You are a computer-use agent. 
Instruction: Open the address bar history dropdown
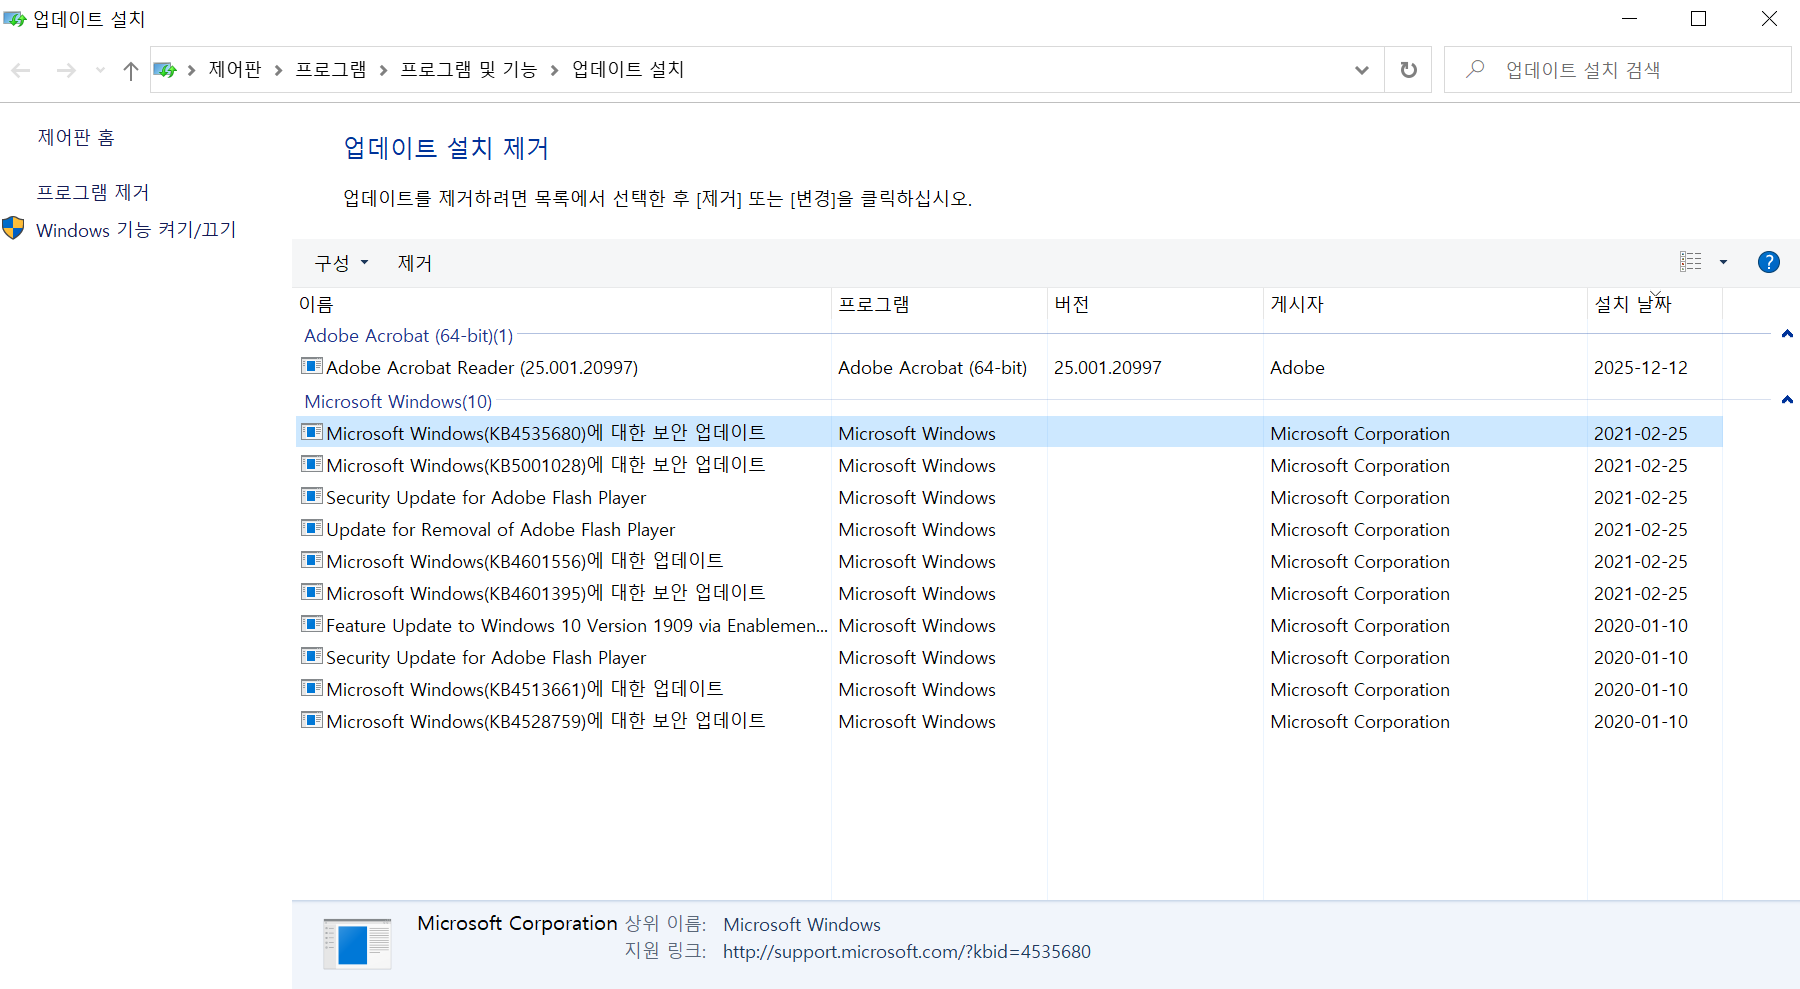1361,70
